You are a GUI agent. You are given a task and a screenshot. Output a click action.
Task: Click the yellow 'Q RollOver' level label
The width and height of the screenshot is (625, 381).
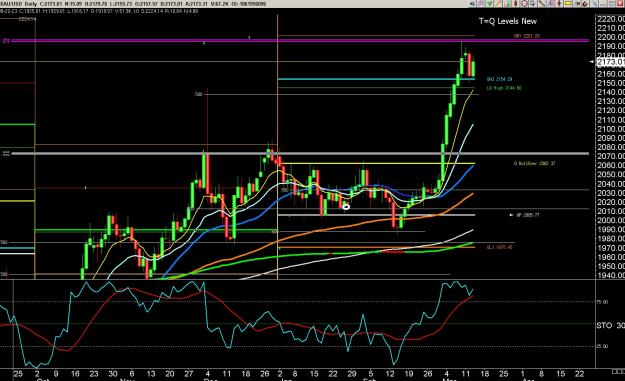pyautogui.click(x=534, y=163)
